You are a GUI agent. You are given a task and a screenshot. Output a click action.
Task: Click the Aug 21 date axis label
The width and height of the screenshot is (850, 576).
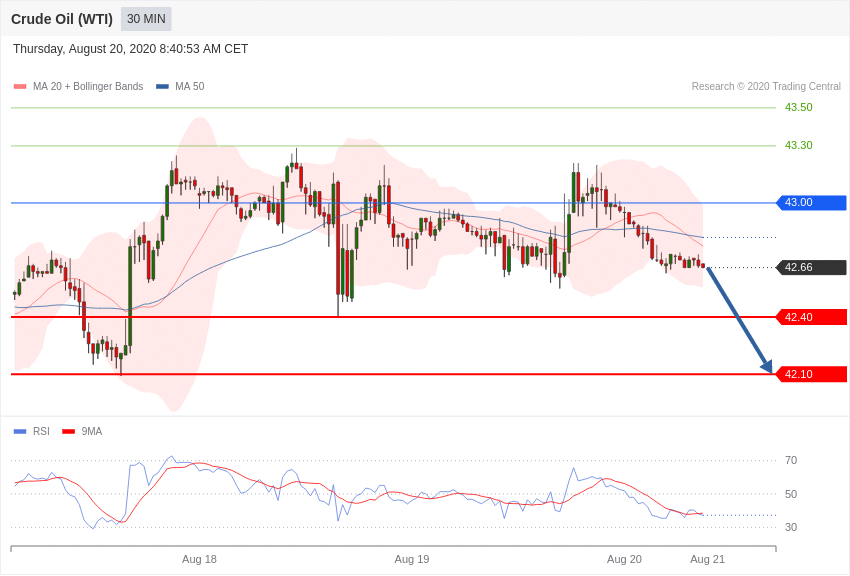pyautogui.click(x=707, y=559)
